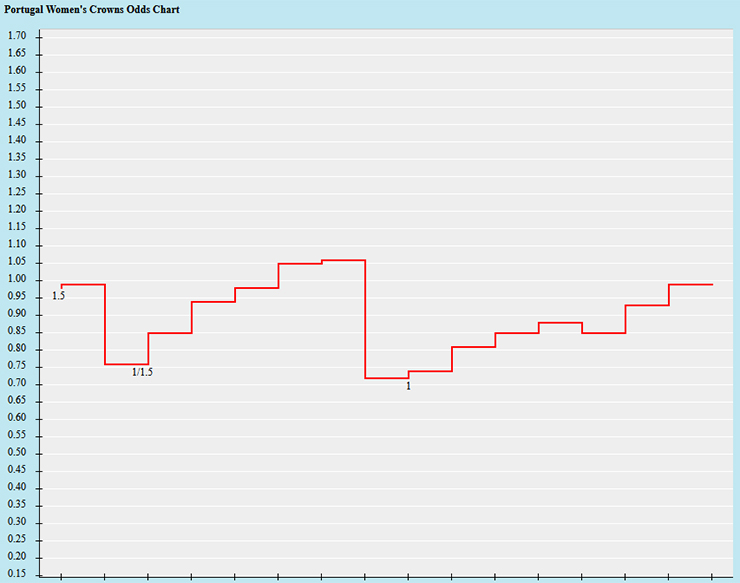
Task: Select the 1.55 y-axis label
Action: click(x=17, y=88)
